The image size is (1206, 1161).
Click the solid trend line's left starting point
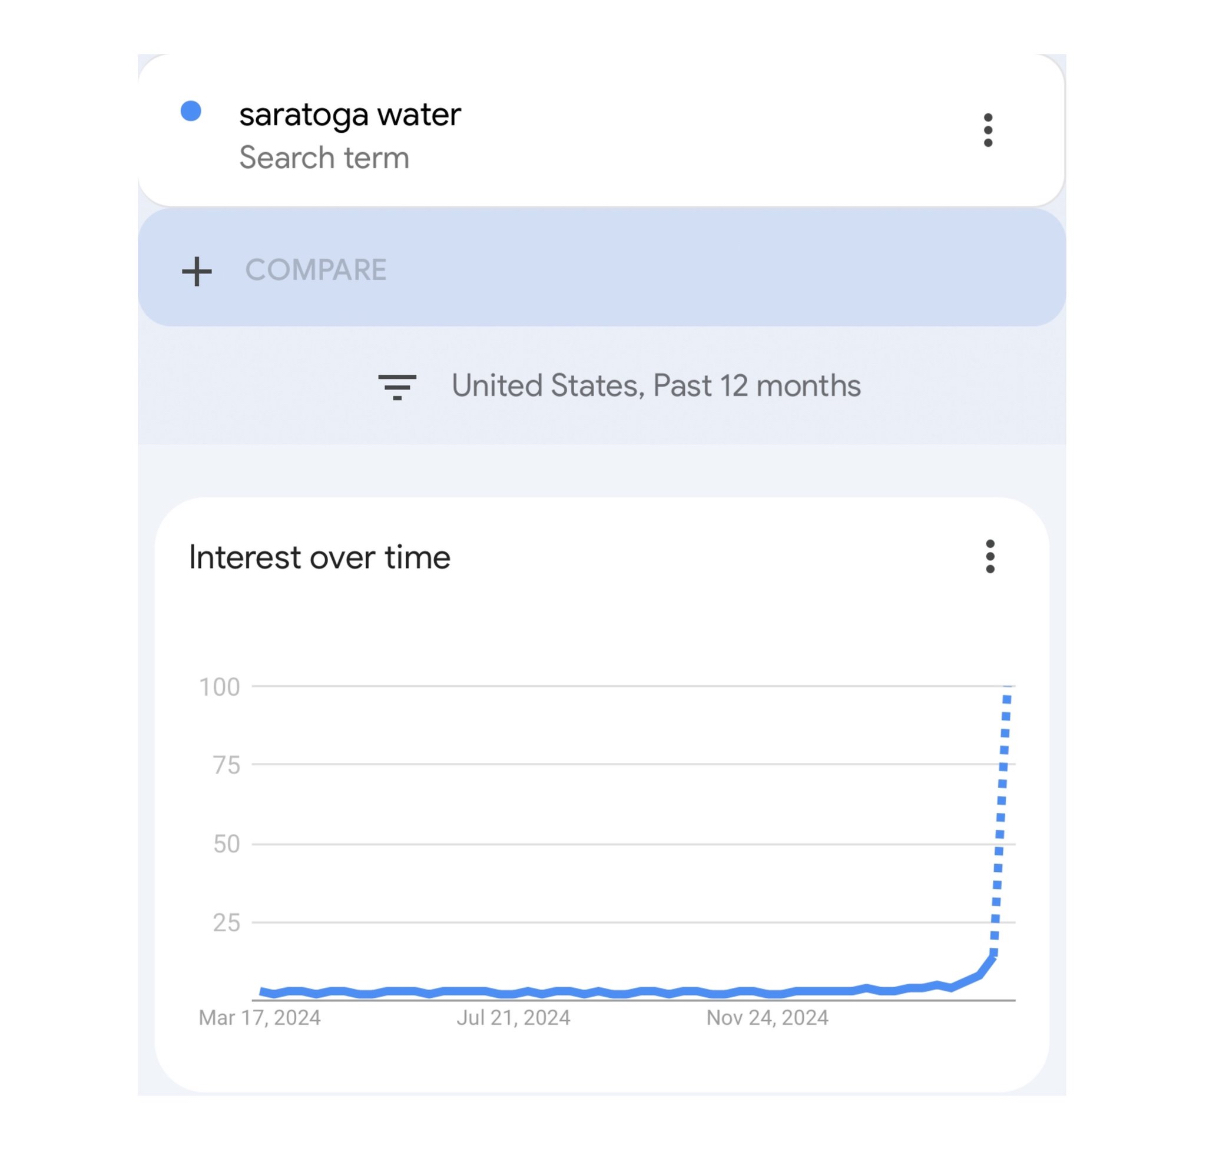click(x=261, y=992)
